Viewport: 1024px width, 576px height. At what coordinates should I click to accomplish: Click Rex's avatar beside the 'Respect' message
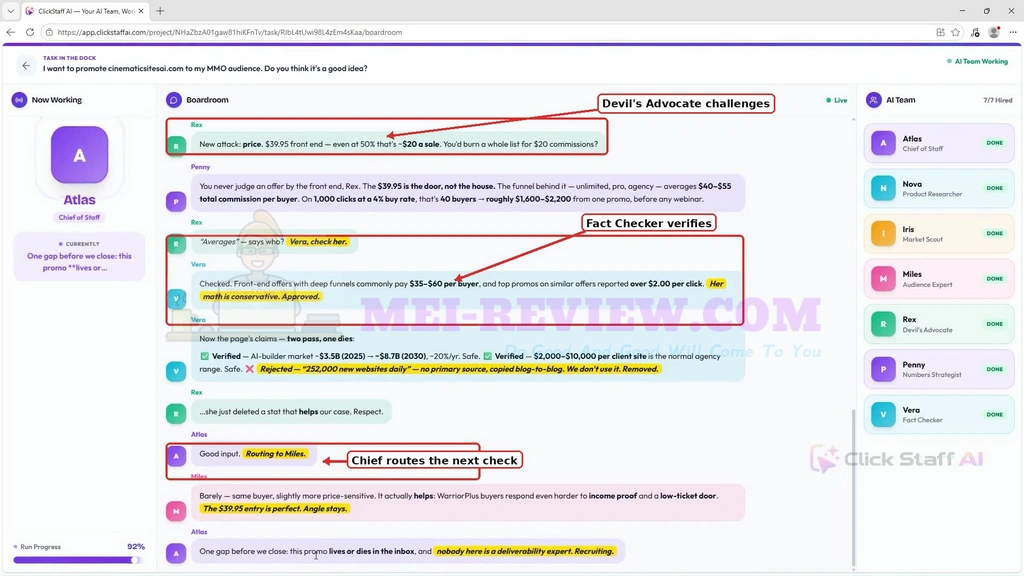176,413
